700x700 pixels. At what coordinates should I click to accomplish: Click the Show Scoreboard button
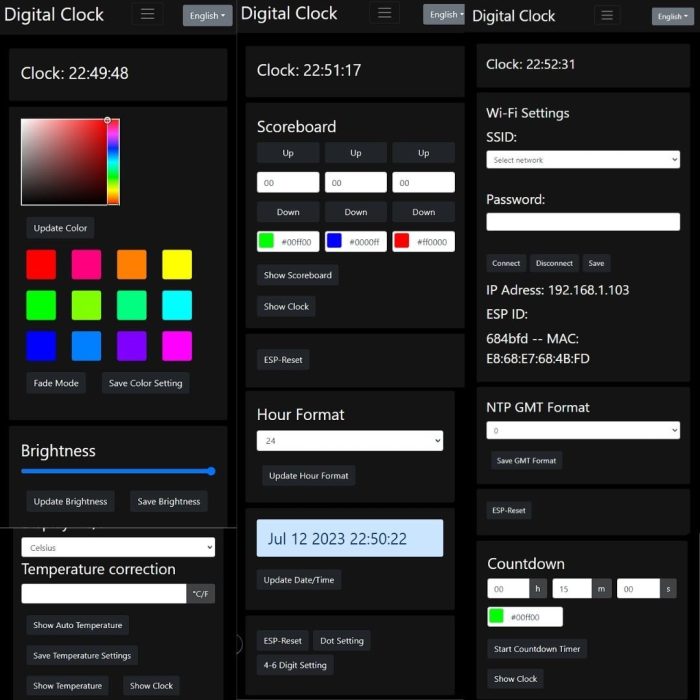(297, 275)
